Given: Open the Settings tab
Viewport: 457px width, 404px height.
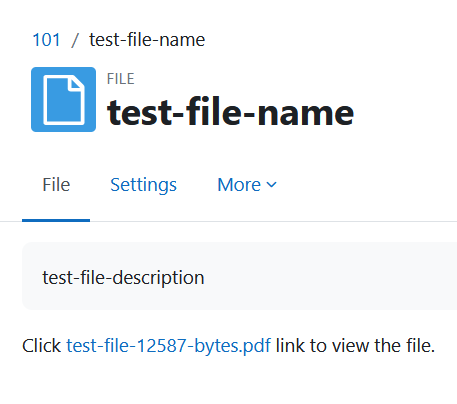Looking at the screenshot, I should tap(143, 185).
